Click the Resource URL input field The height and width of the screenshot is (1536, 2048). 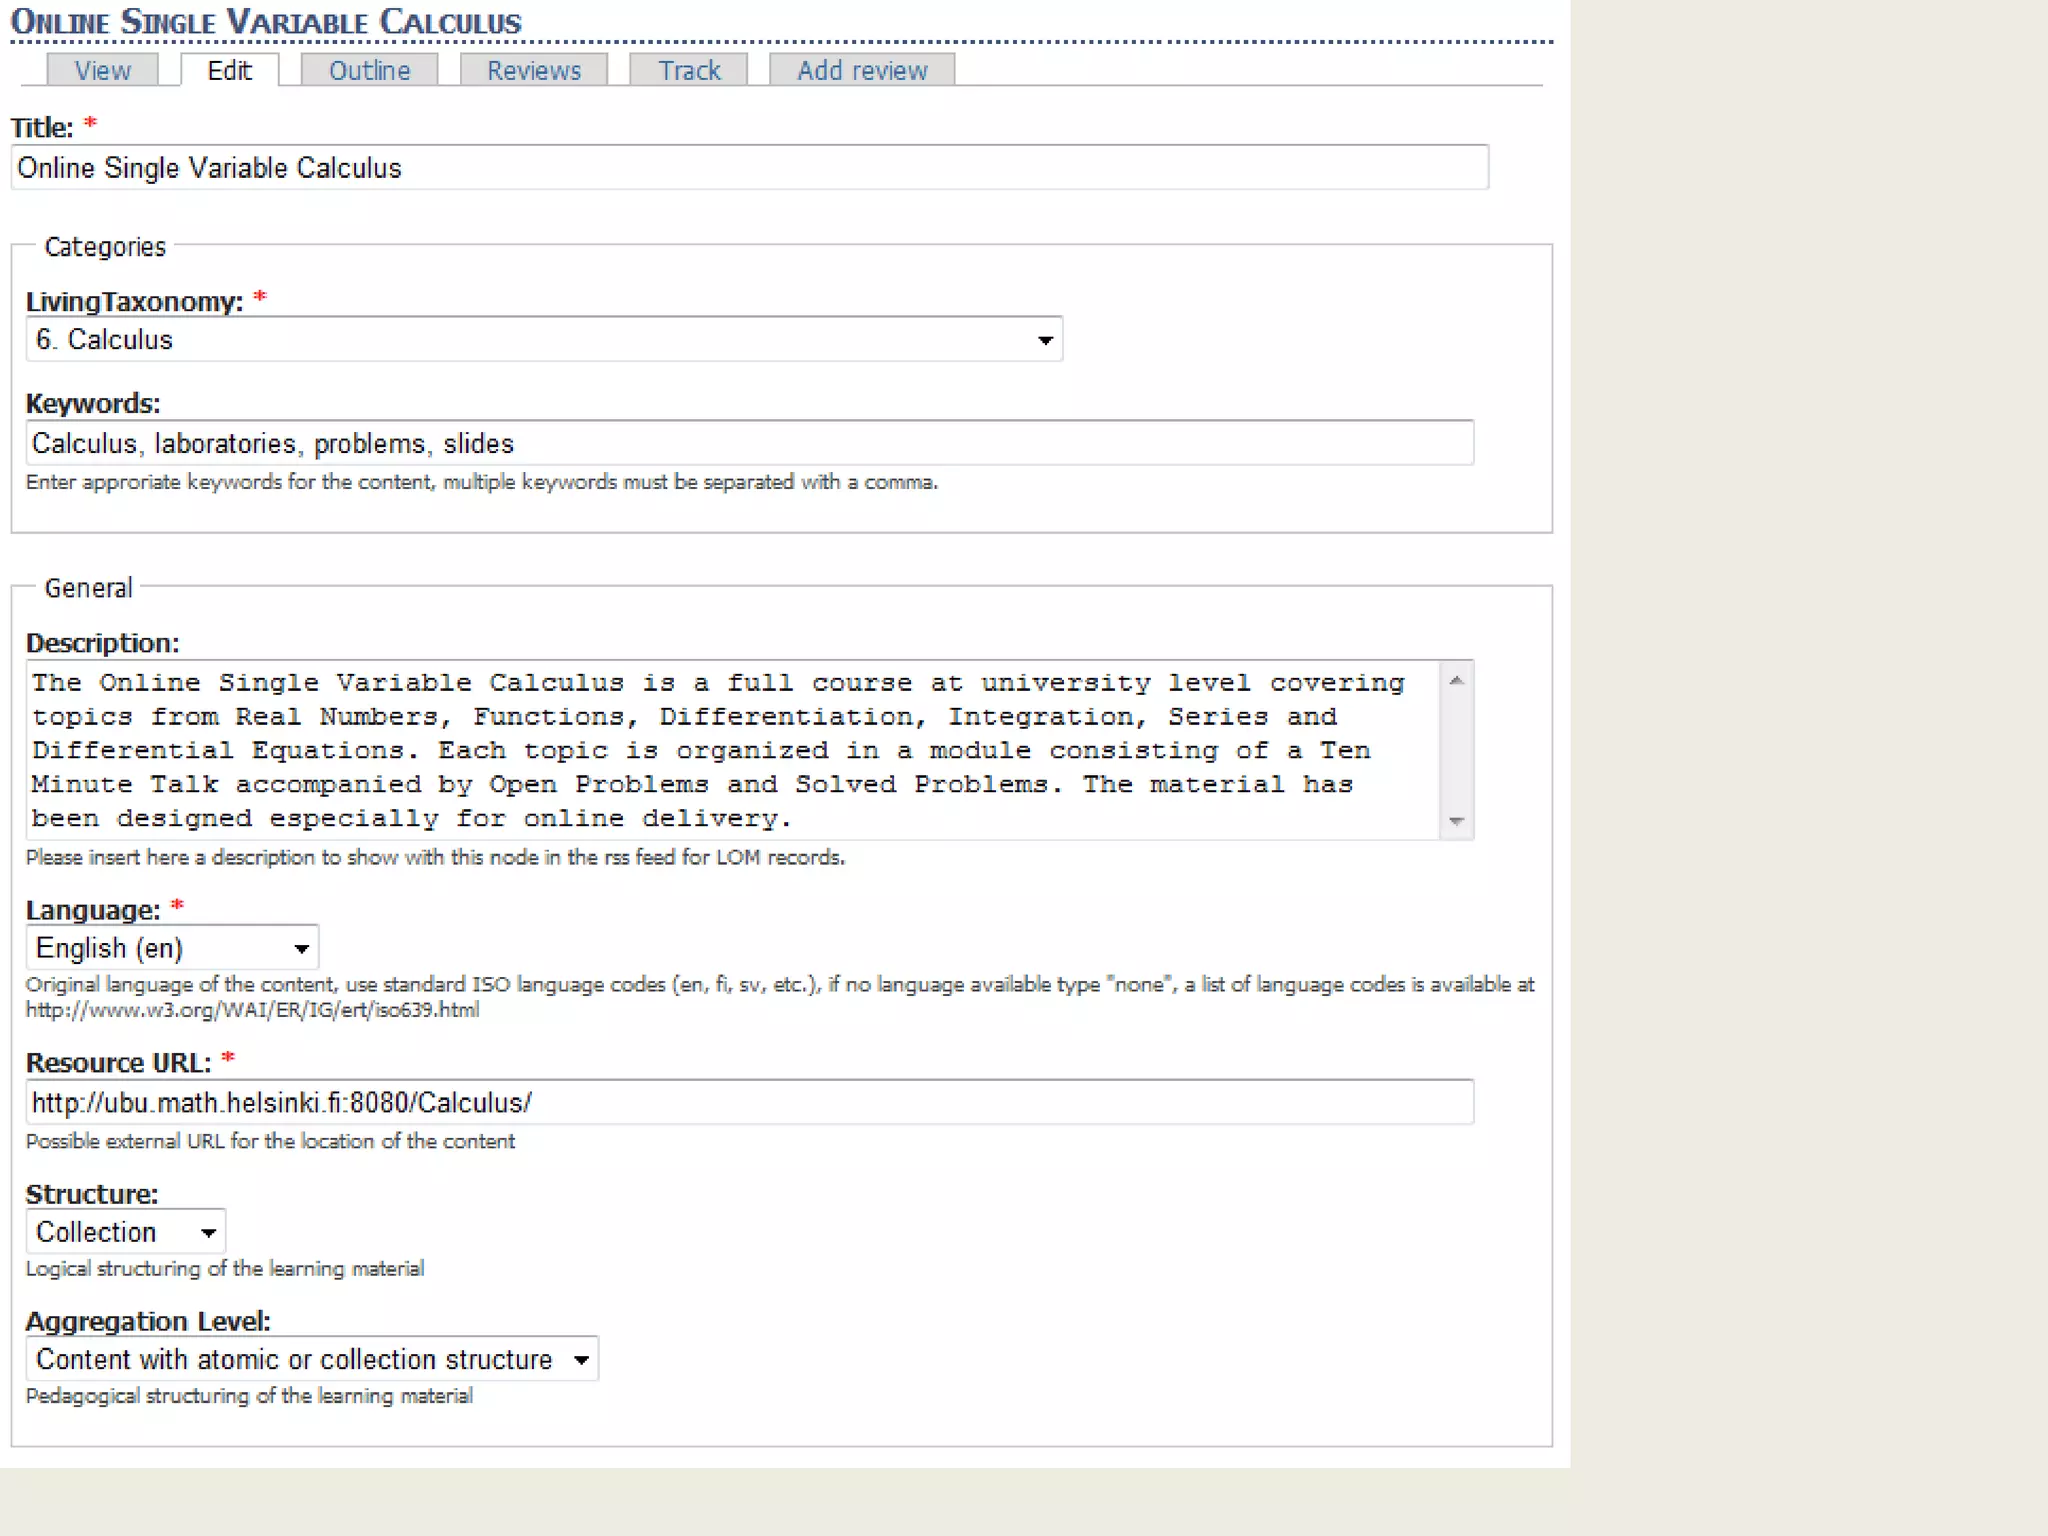[748, 1103]
